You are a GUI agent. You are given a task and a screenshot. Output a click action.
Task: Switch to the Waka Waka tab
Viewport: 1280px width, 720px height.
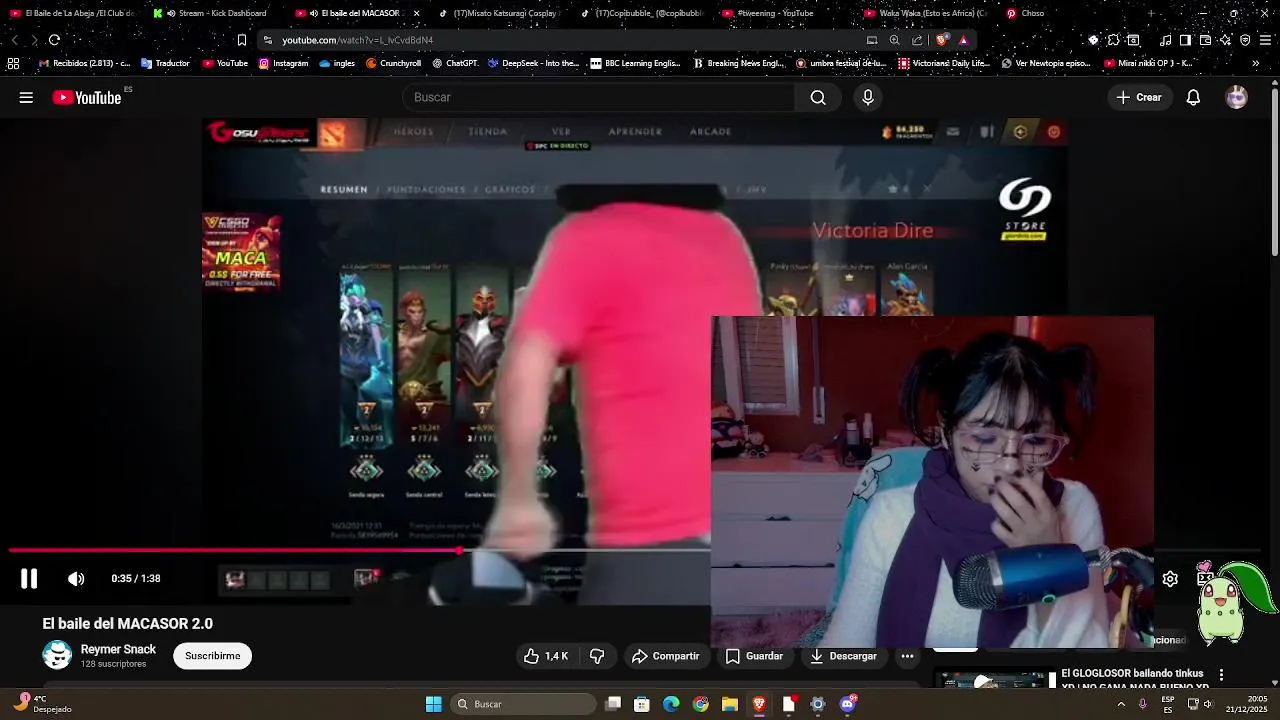tap(928, 13)
